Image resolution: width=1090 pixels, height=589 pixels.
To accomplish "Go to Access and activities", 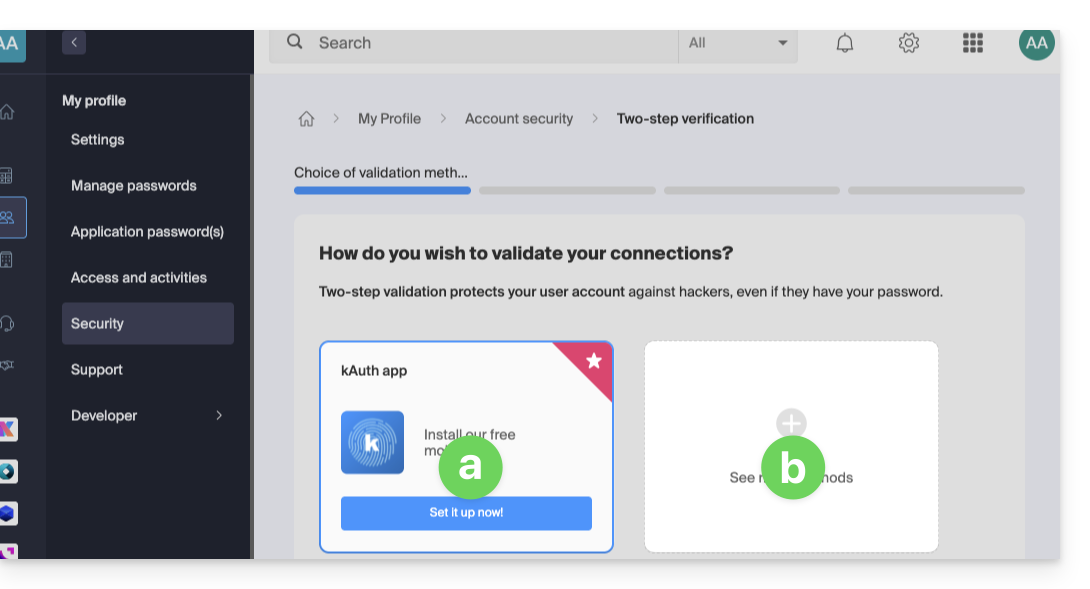I will tap(138, 278).
